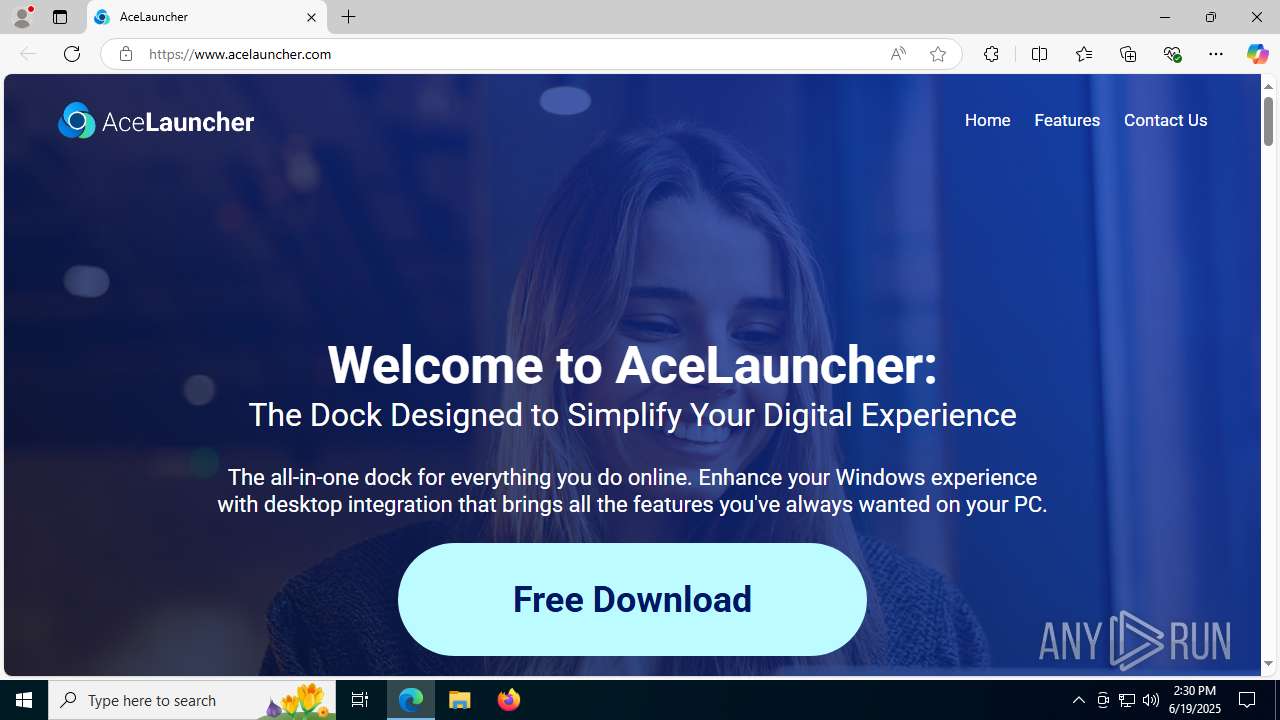This screenshot has height=720, width=1280.
Task: Open the Collections panel
Action: (x=1128, y=54)
